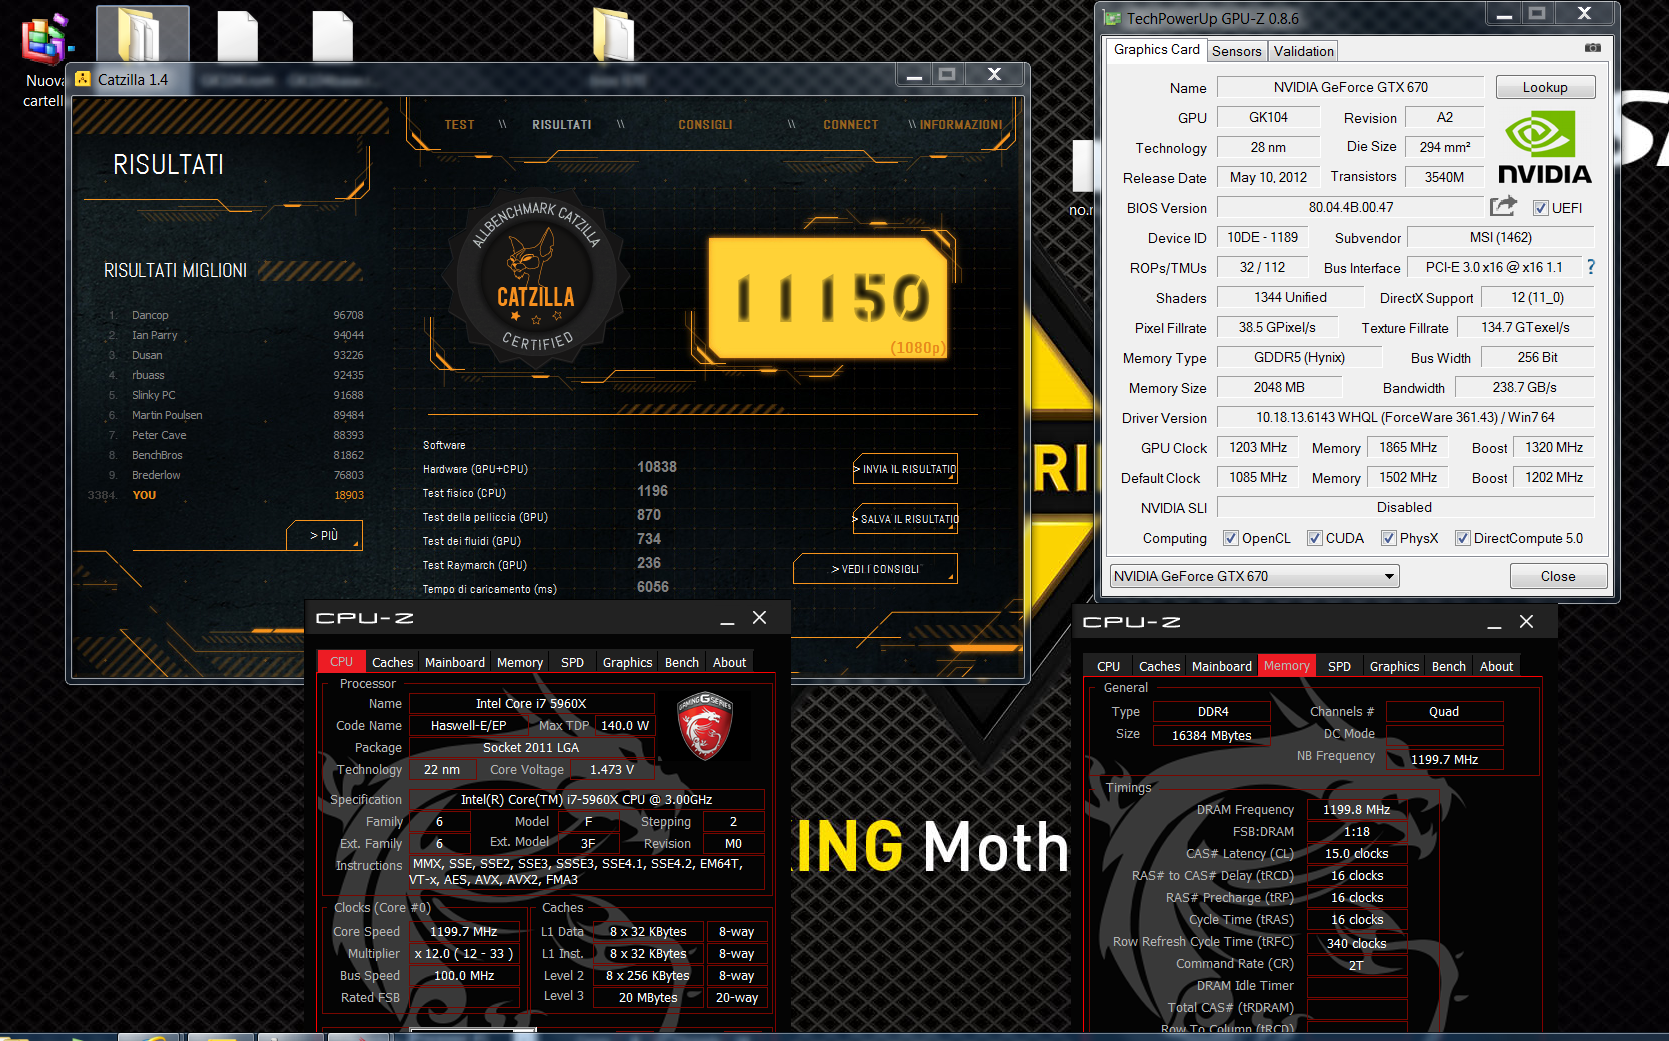This screenshot has width=1669, height=1041.
Task: Open the Bench tab in left CPU-Z
Action: tap(682, 662)
